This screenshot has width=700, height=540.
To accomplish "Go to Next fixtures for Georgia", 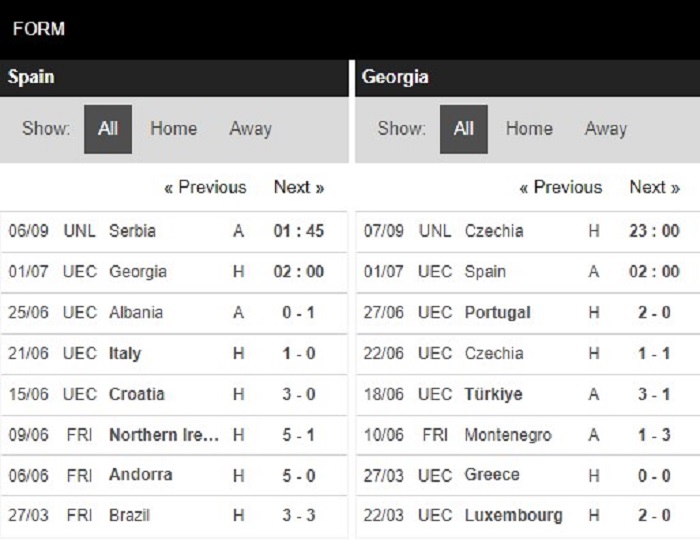I will click(654, 187).
